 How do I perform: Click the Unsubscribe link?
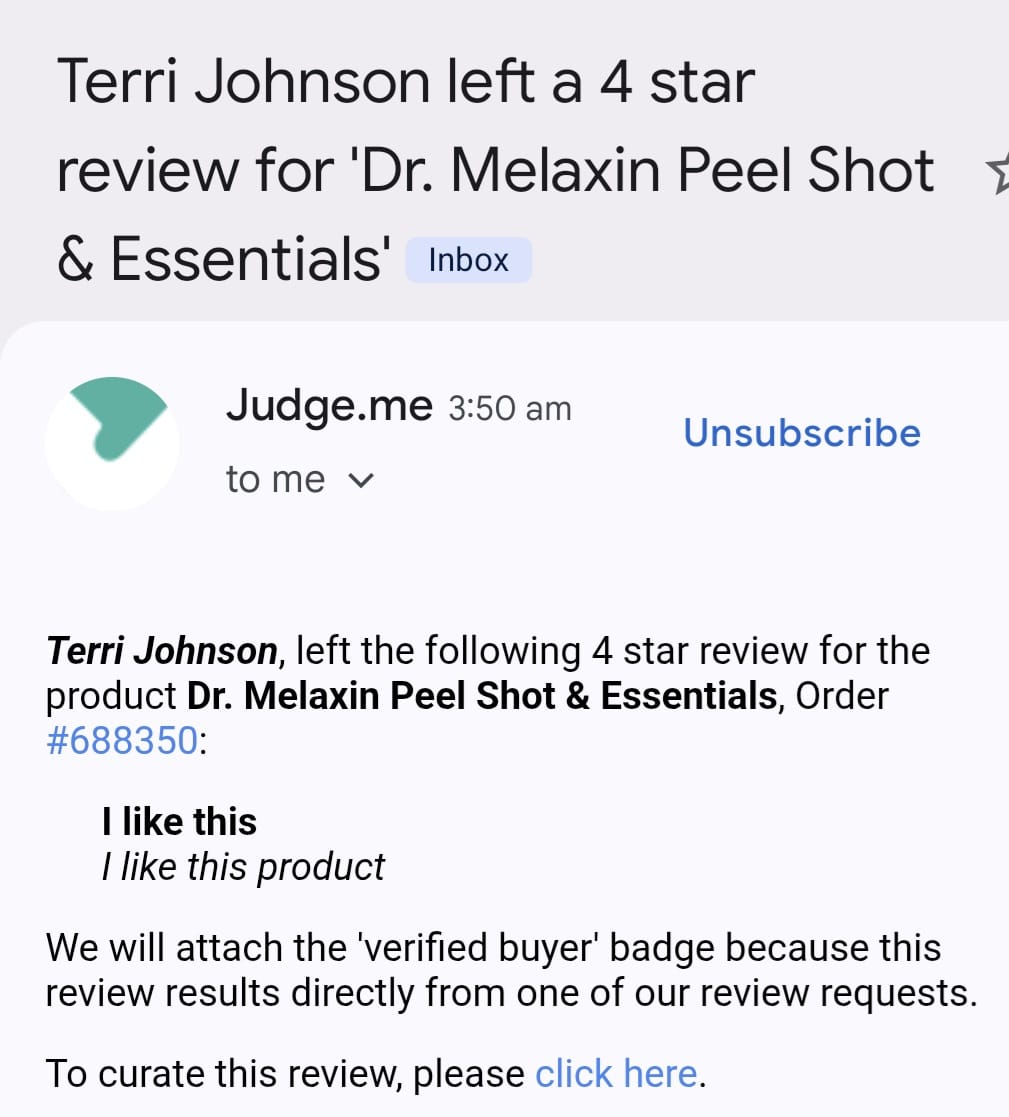pos(802,433)
